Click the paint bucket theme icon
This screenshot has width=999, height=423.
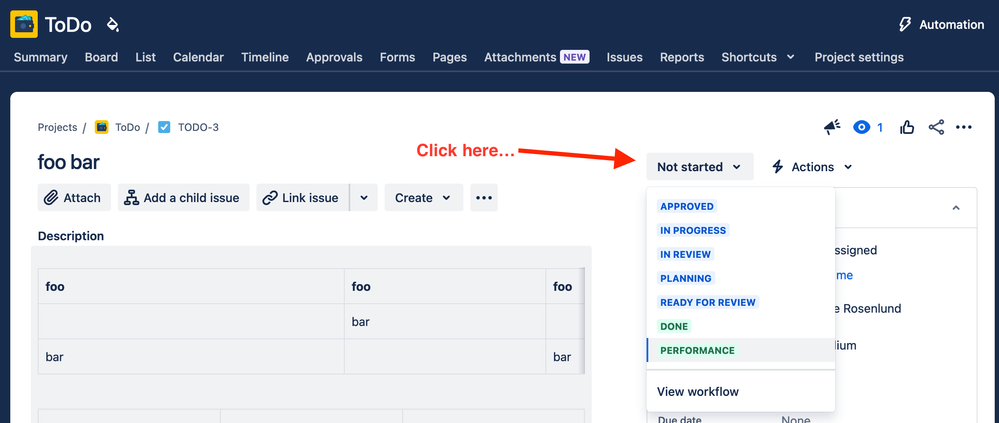point(113,25)
